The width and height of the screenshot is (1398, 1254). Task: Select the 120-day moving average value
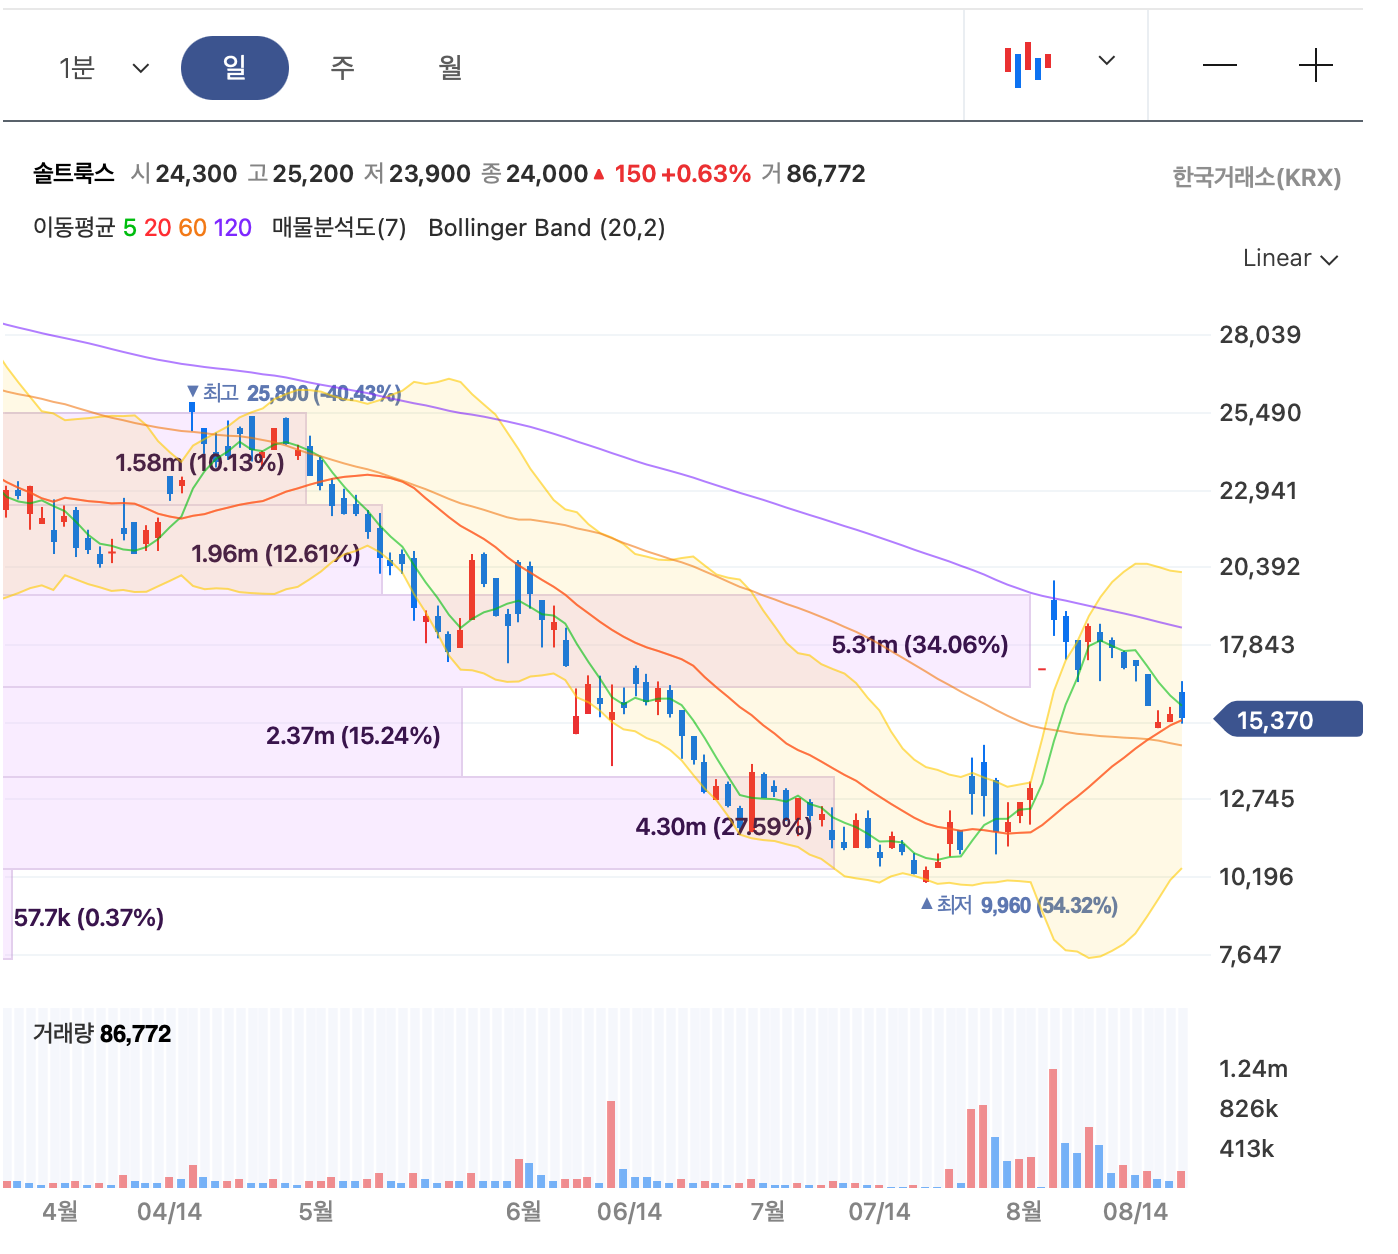click(x=233, y=228)
